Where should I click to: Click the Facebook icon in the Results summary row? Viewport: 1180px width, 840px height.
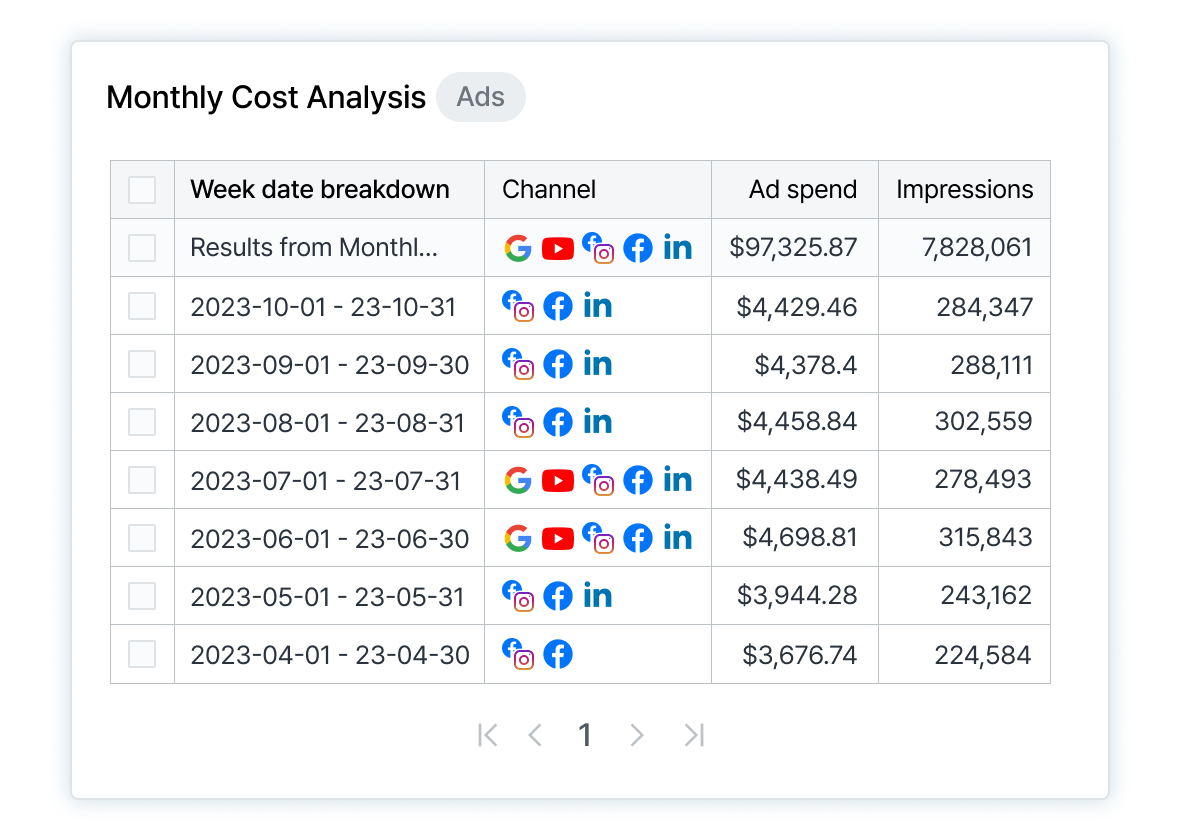(638, 247)
